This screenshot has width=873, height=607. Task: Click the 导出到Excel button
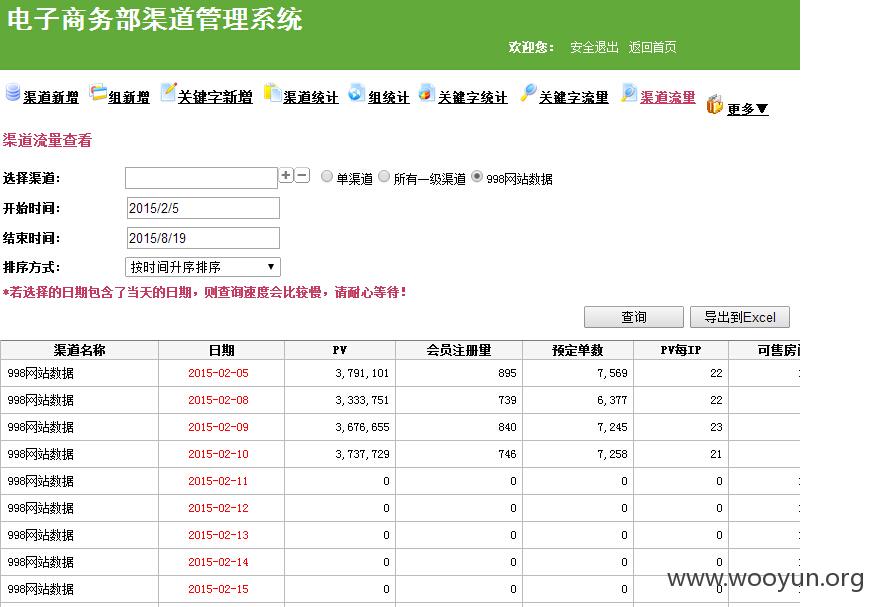pyautogui.click(x=739, y=317)
